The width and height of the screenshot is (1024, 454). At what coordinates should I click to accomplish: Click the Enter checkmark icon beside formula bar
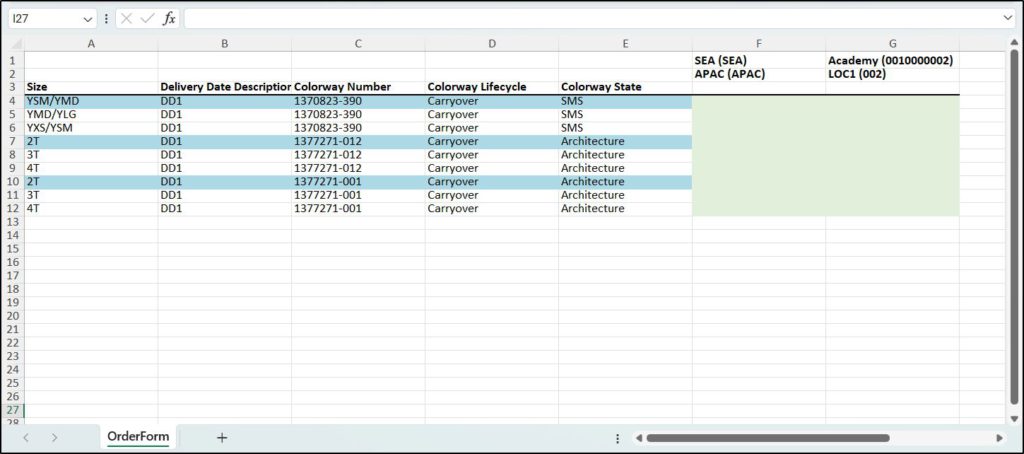pos(147,19)
